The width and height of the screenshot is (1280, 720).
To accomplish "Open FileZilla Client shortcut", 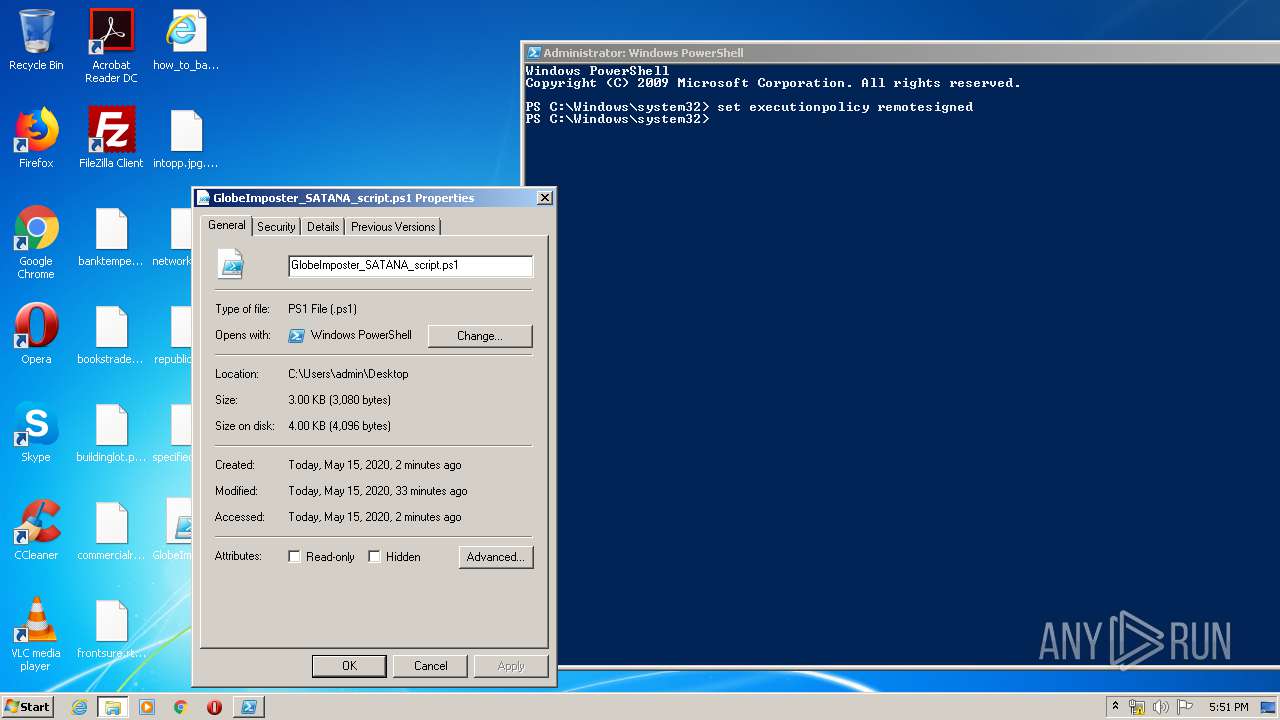I will (x=111, y=138).
